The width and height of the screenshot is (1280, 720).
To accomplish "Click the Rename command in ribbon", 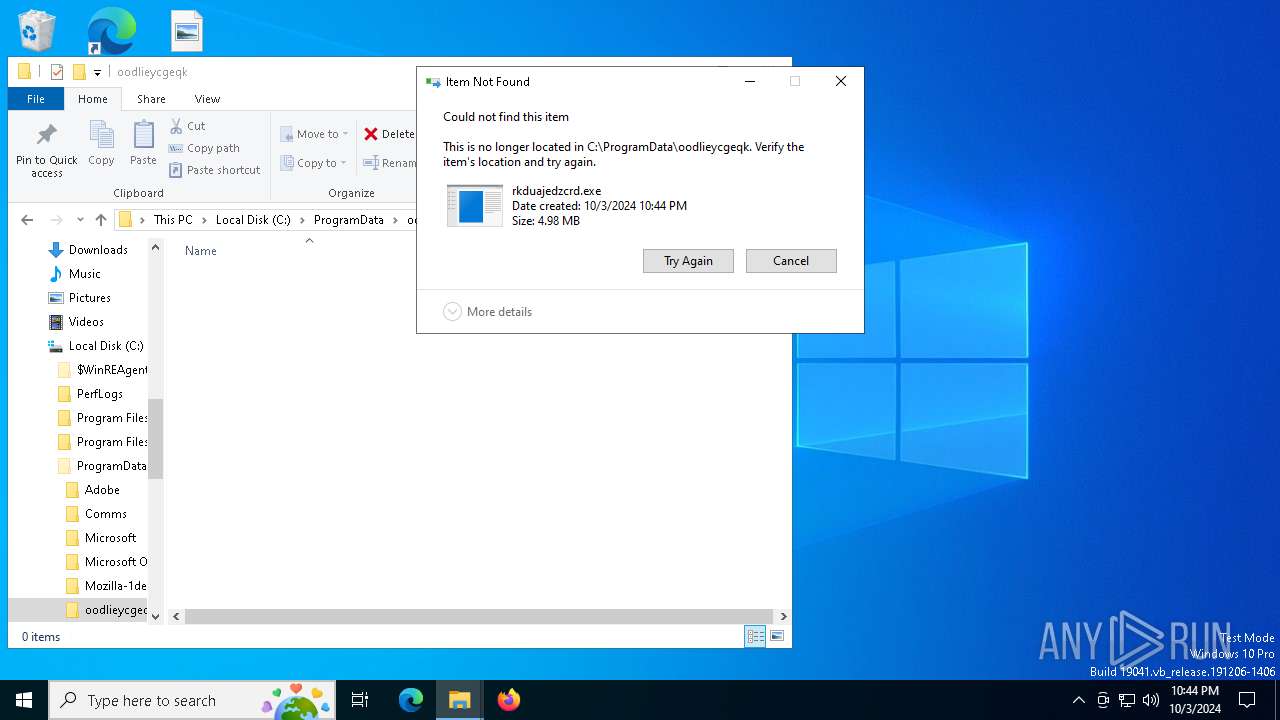I will point(389,163).
